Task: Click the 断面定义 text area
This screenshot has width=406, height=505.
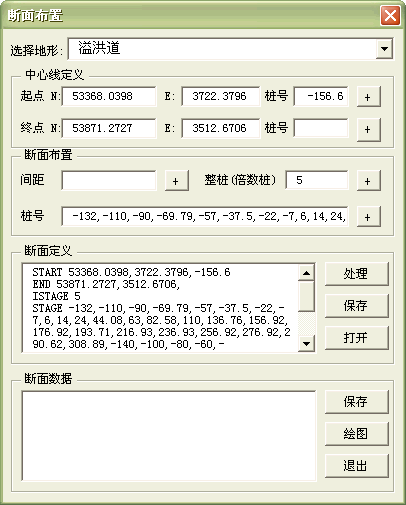Action: point(161,308)
